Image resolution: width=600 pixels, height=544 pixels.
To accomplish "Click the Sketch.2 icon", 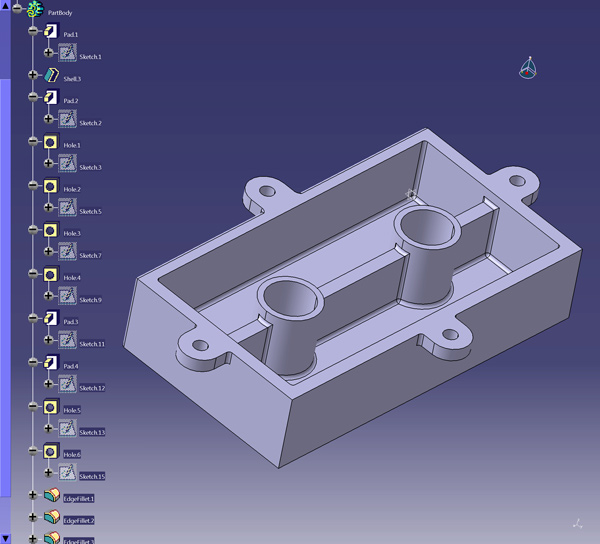I will tap(67, 120).
